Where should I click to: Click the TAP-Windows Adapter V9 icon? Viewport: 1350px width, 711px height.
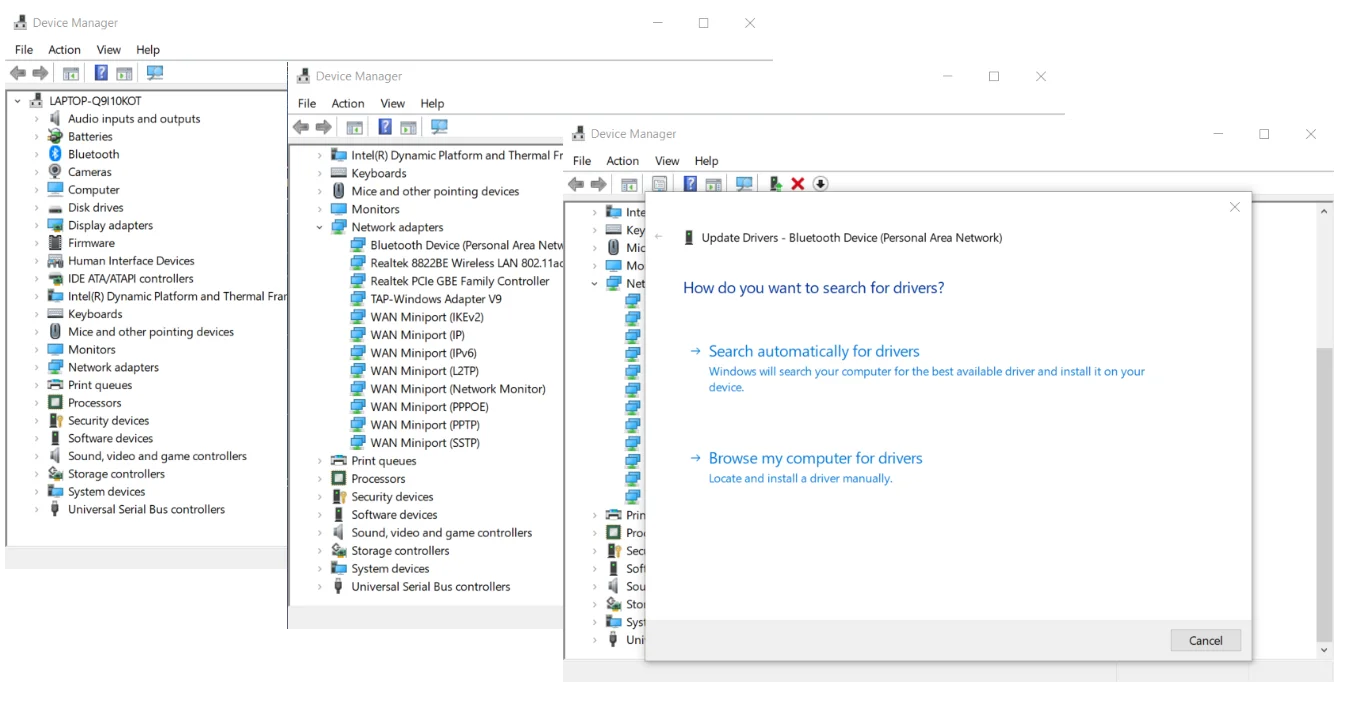[358, 299]
